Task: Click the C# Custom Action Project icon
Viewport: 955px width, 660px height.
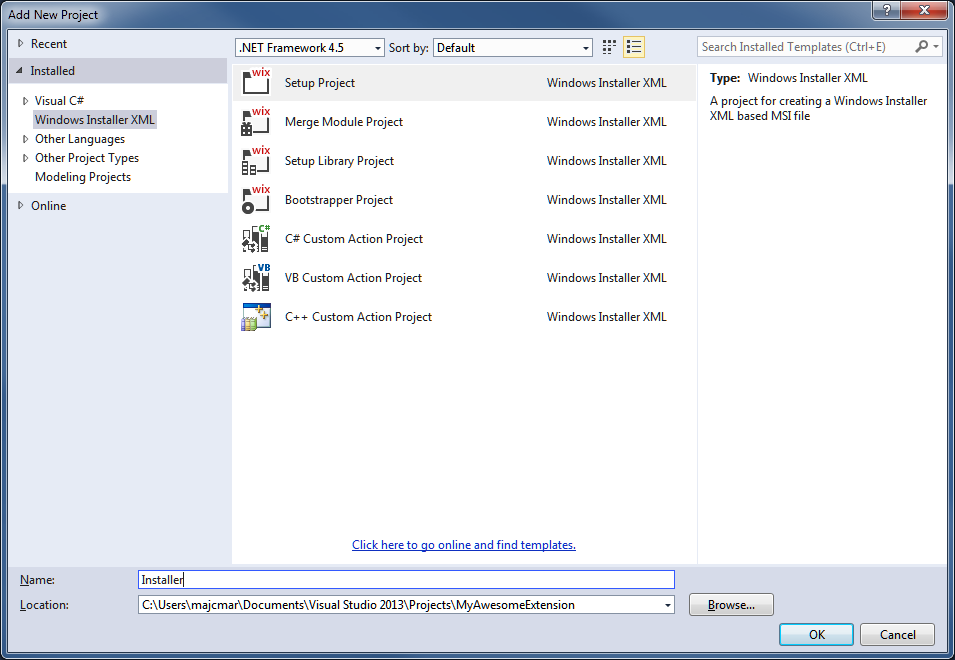Action: (x=256, y=237)
